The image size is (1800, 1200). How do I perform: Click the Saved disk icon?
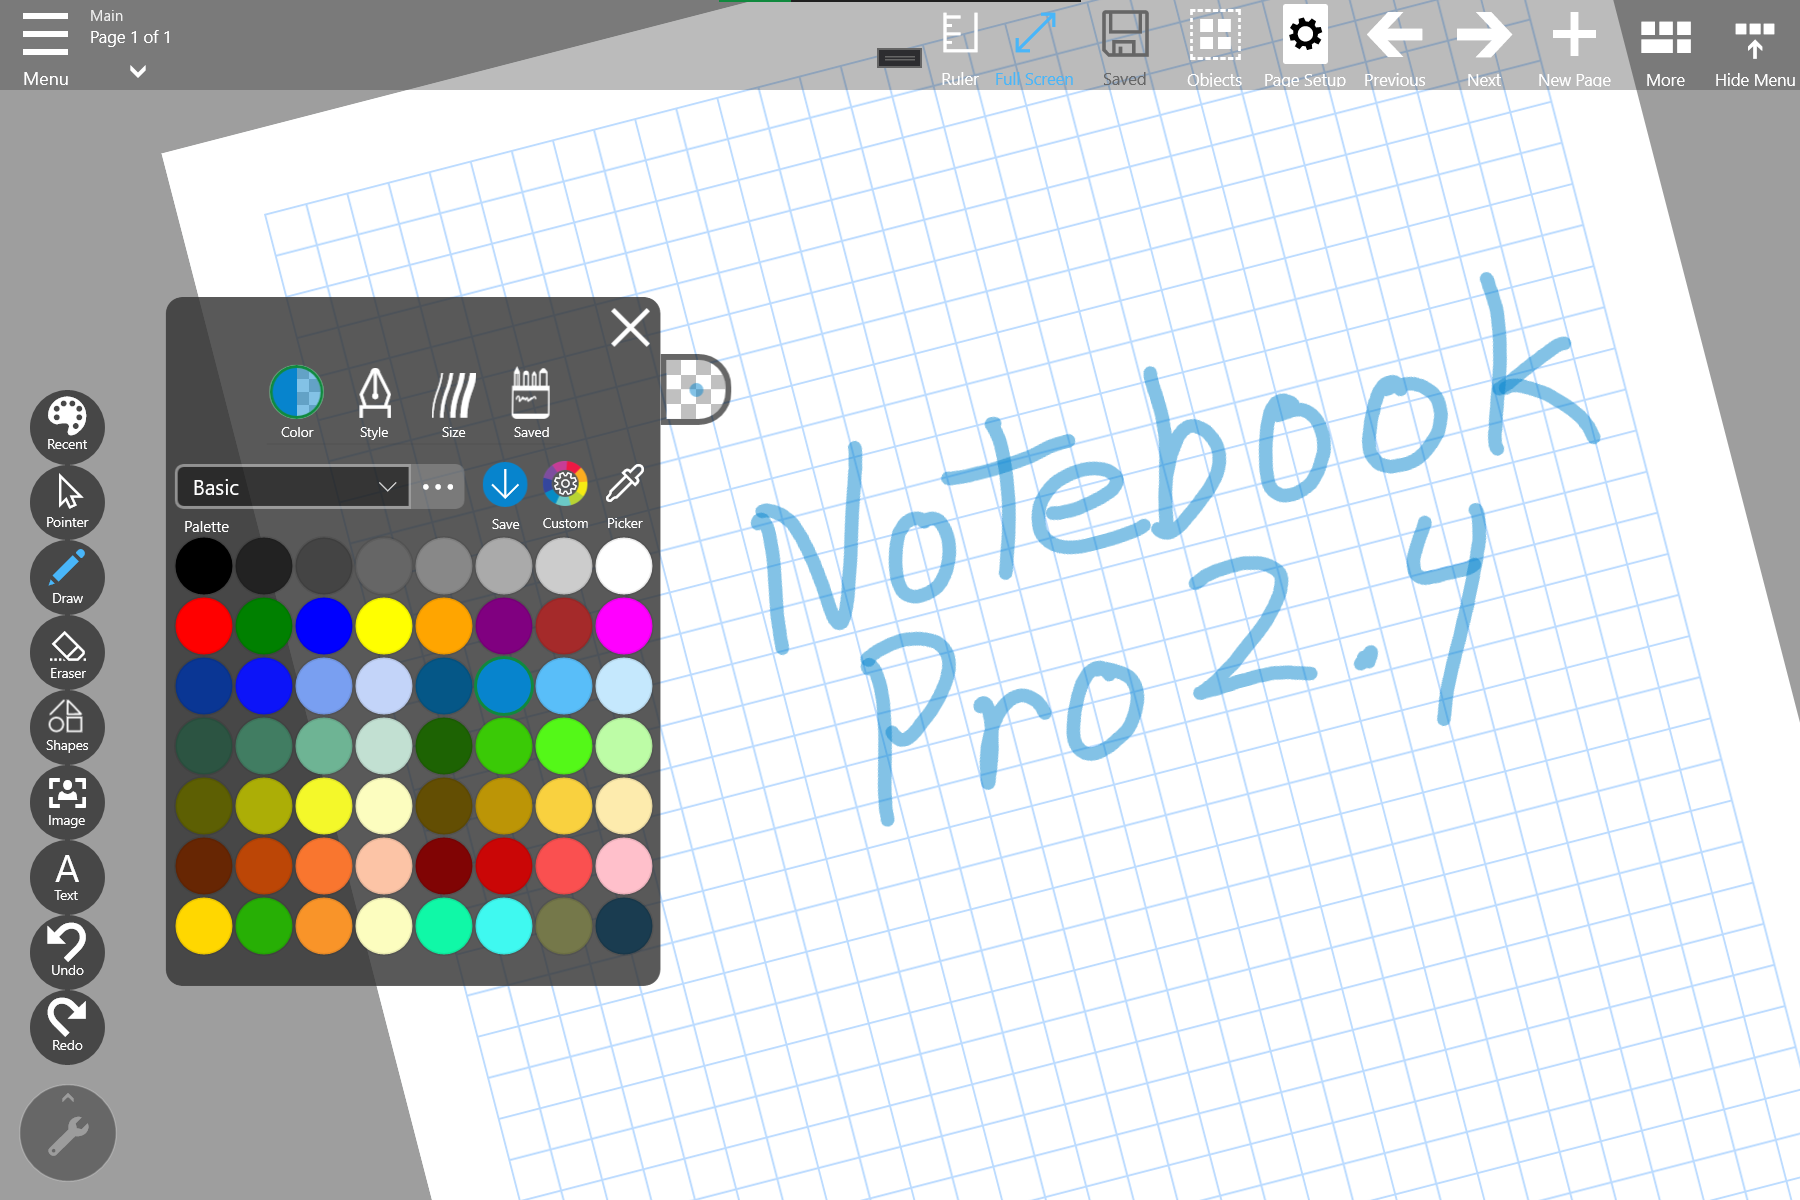click(x=1125, y=46)
